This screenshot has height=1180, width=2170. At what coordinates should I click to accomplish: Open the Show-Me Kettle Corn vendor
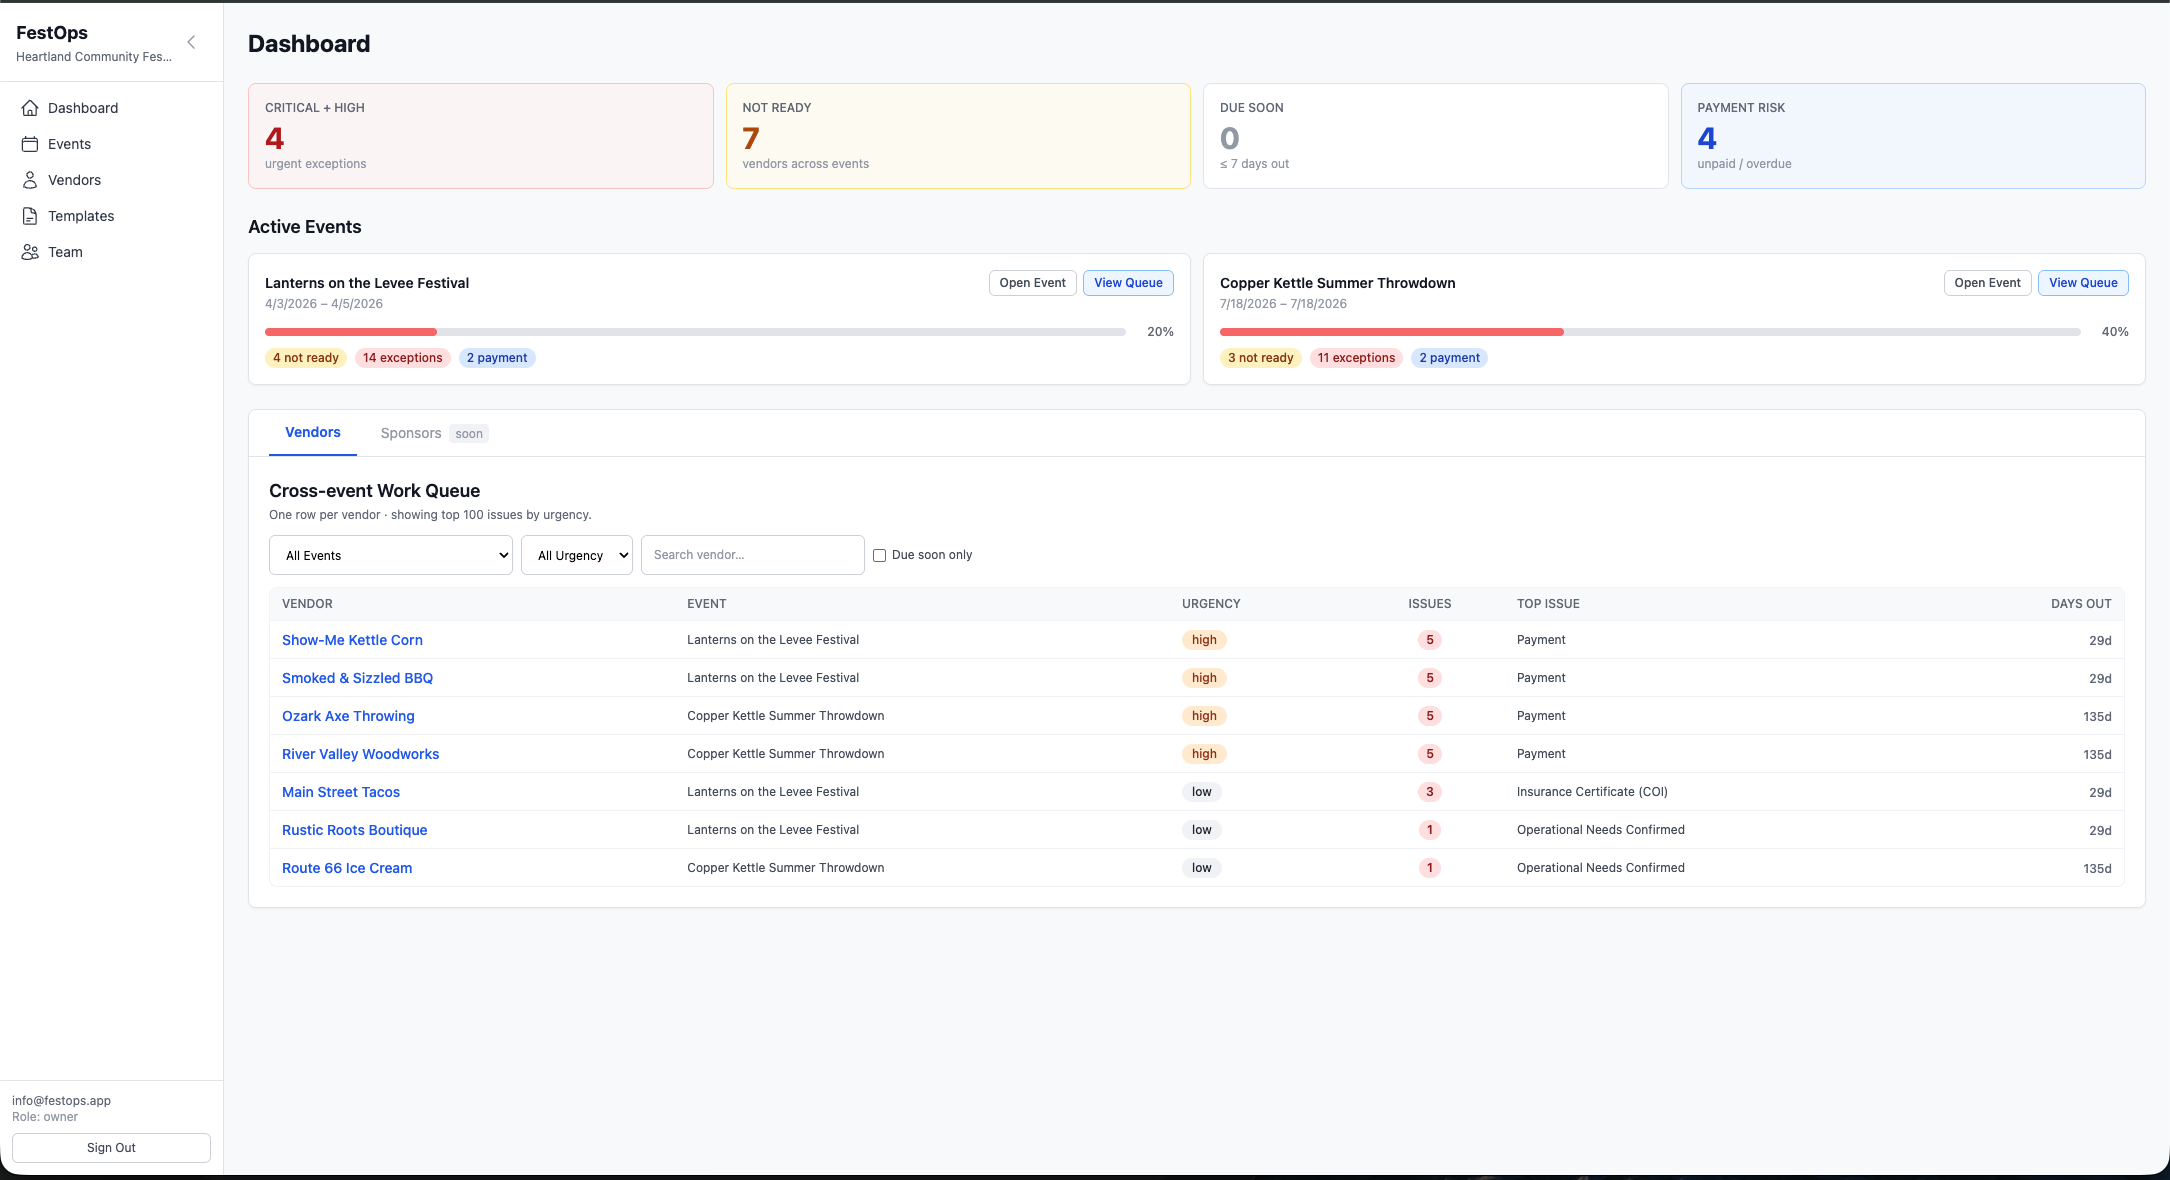click(352, 640)
